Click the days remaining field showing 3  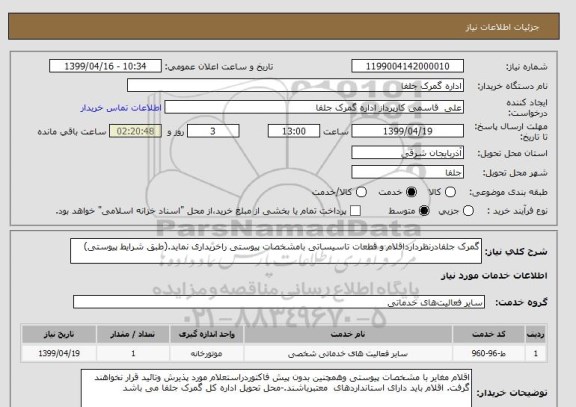pyautogui.click(x=213, y=131)
